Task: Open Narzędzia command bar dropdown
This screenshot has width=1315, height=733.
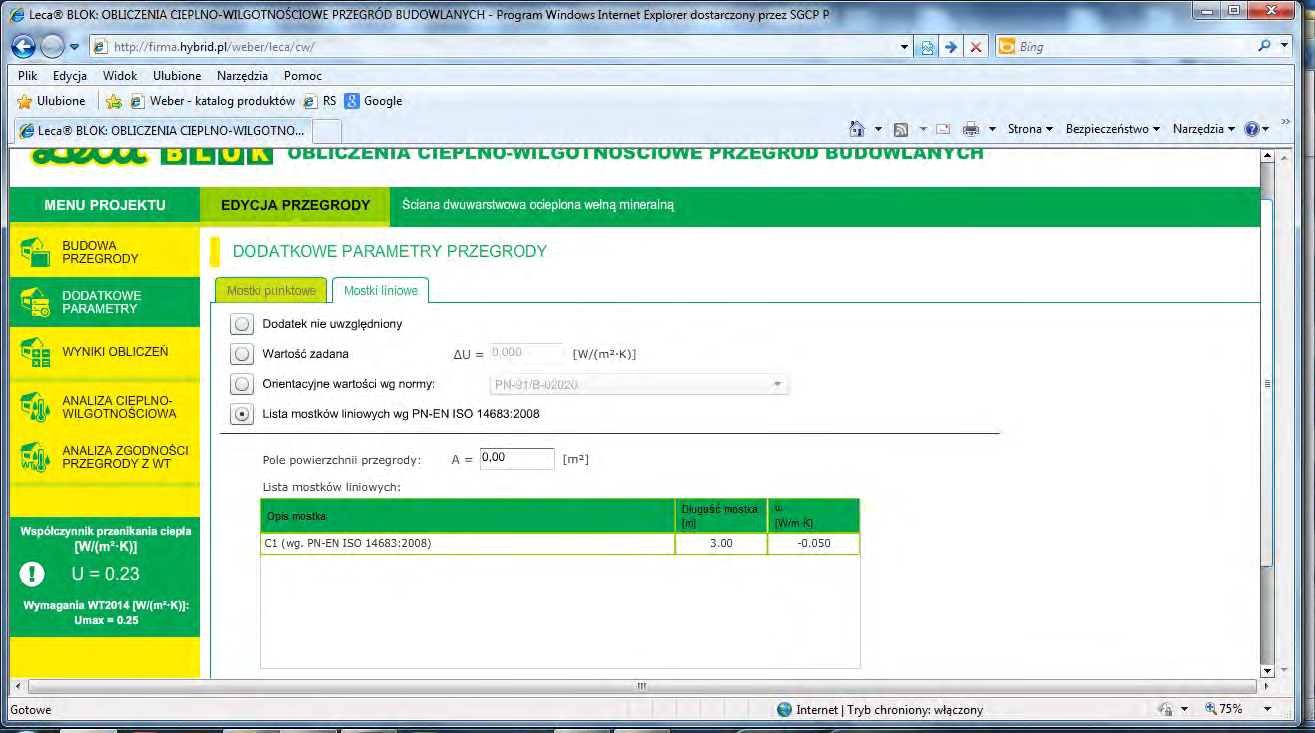Action: point(1204,129)
